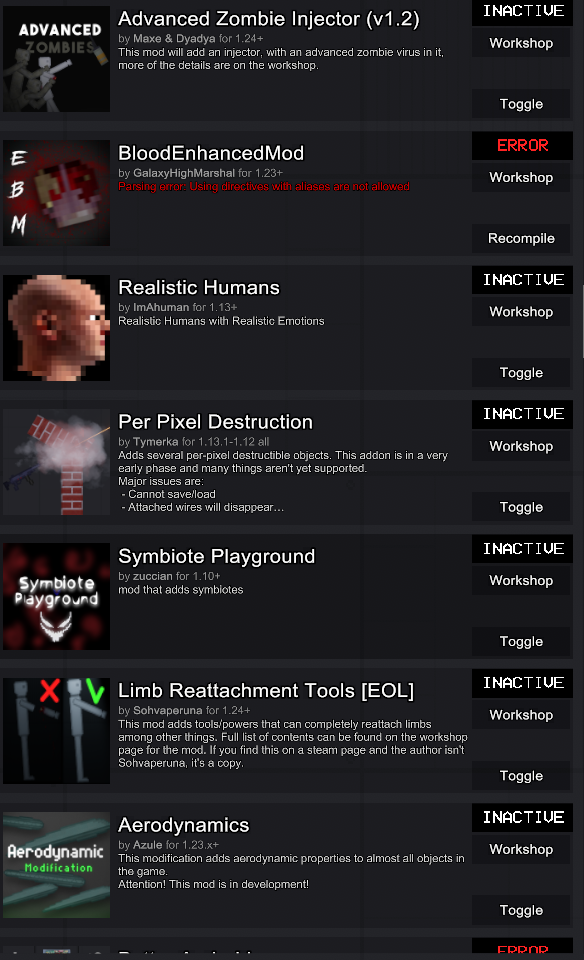
Task: Open Workshop page for Realistic Humans
Action: pos(521,312)
